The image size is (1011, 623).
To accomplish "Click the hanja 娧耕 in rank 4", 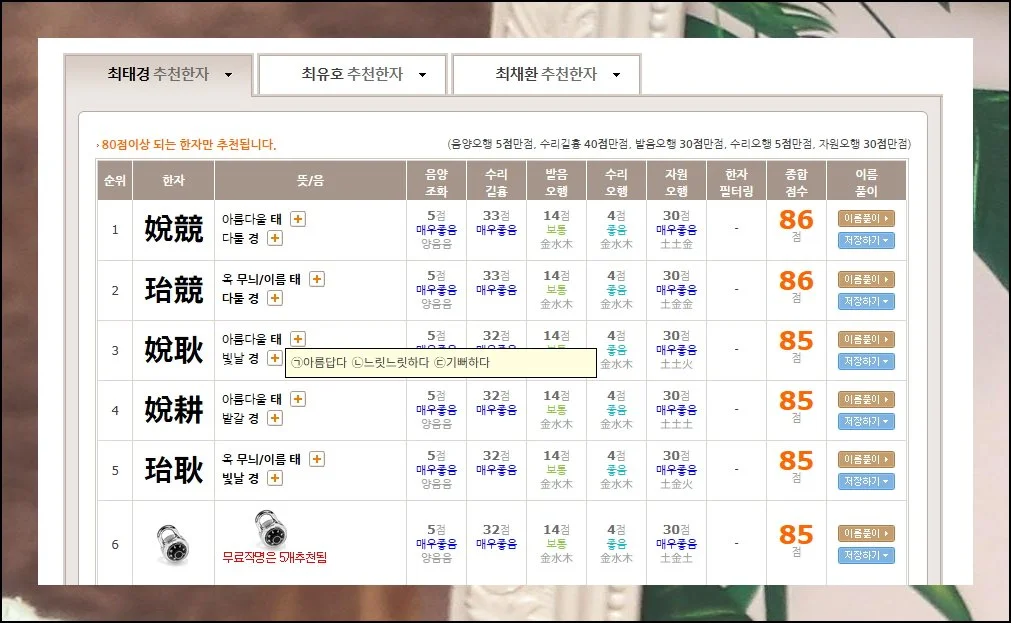I will pyautogui.click(x=174, y=410).
